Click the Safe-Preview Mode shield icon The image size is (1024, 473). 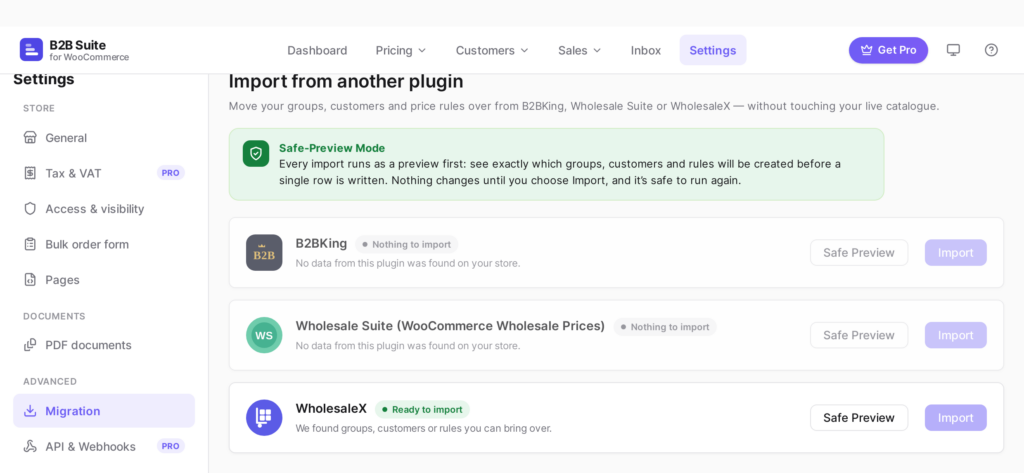[256, 154]
